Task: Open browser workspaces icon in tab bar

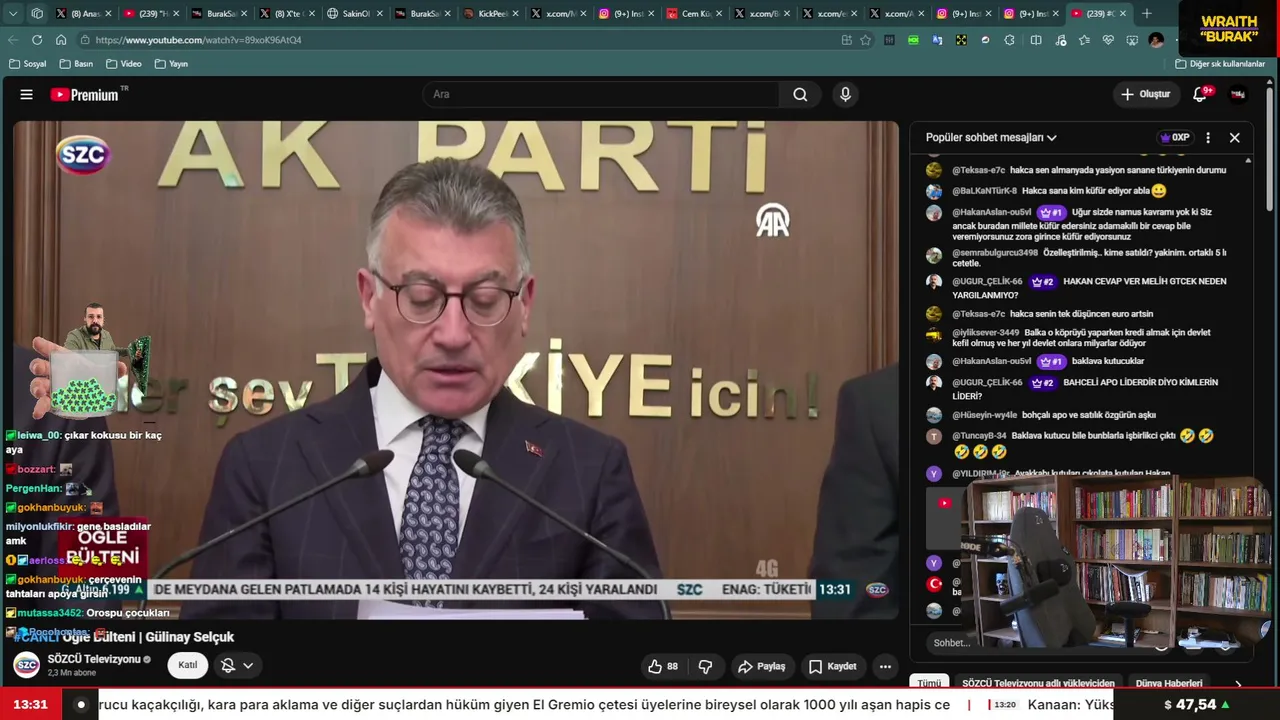Action: [37, 14]
